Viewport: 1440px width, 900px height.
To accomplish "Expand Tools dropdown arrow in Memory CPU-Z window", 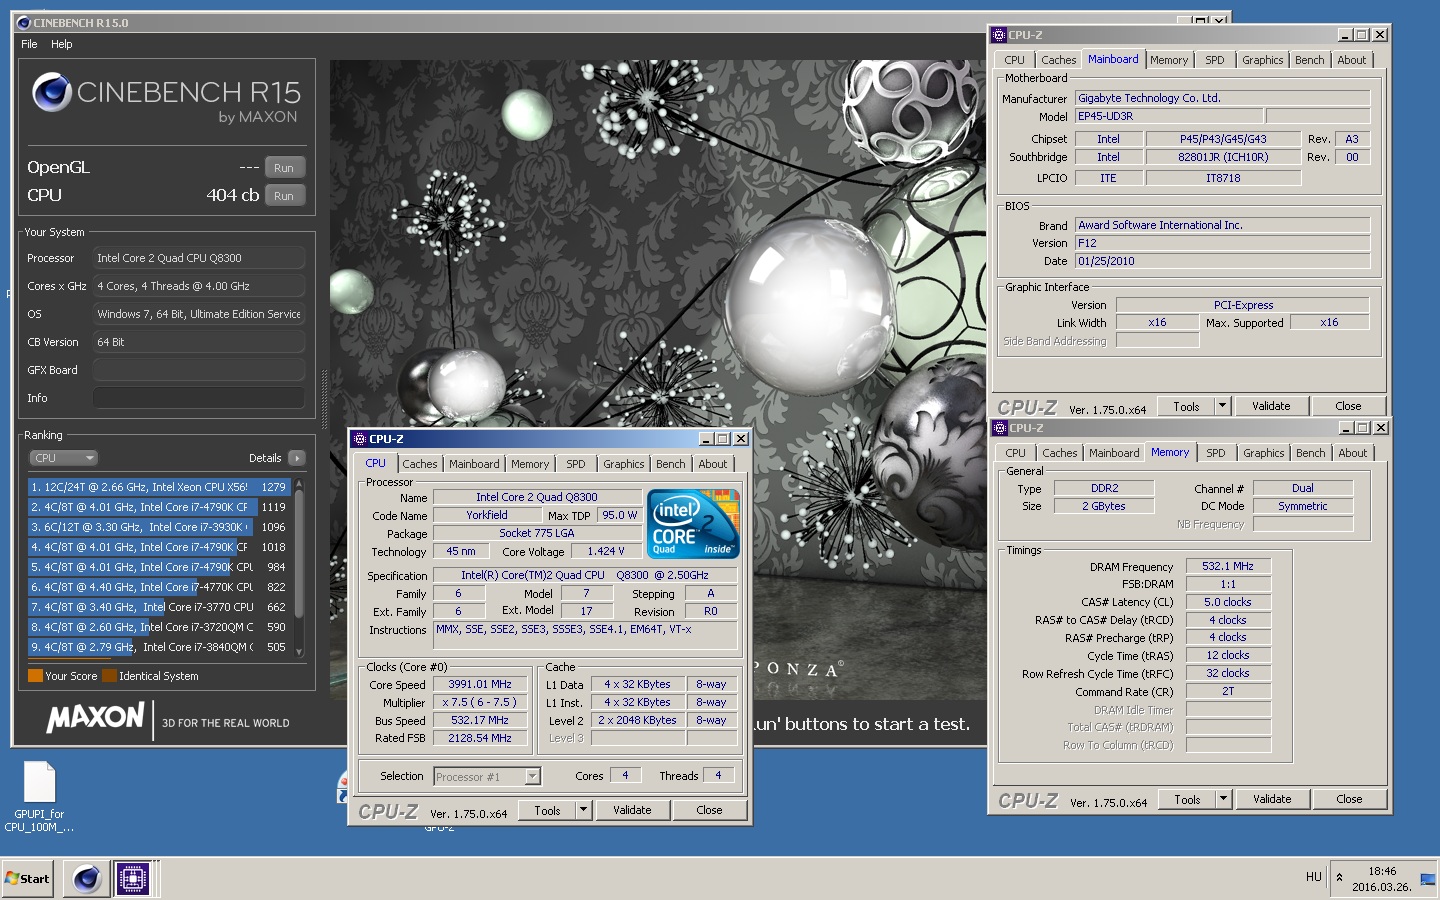I will pos(1224,799).
